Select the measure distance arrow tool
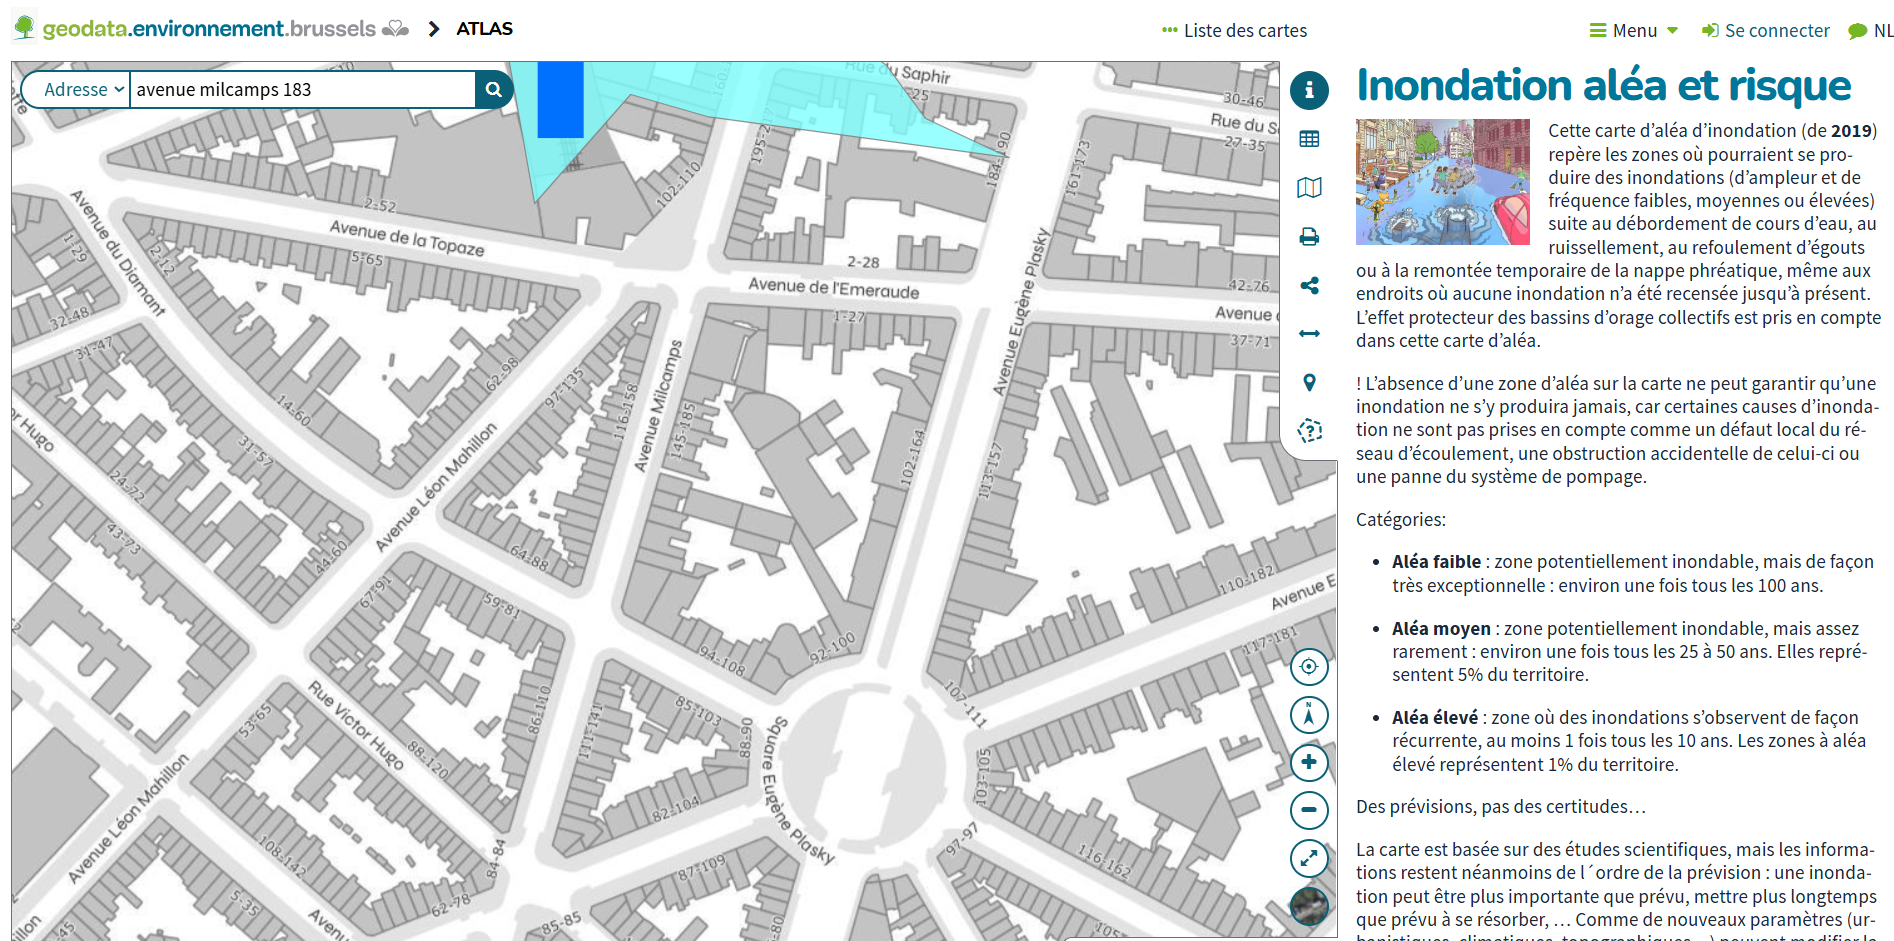This screenshot has height=941, width=1894. point(1309,334)
